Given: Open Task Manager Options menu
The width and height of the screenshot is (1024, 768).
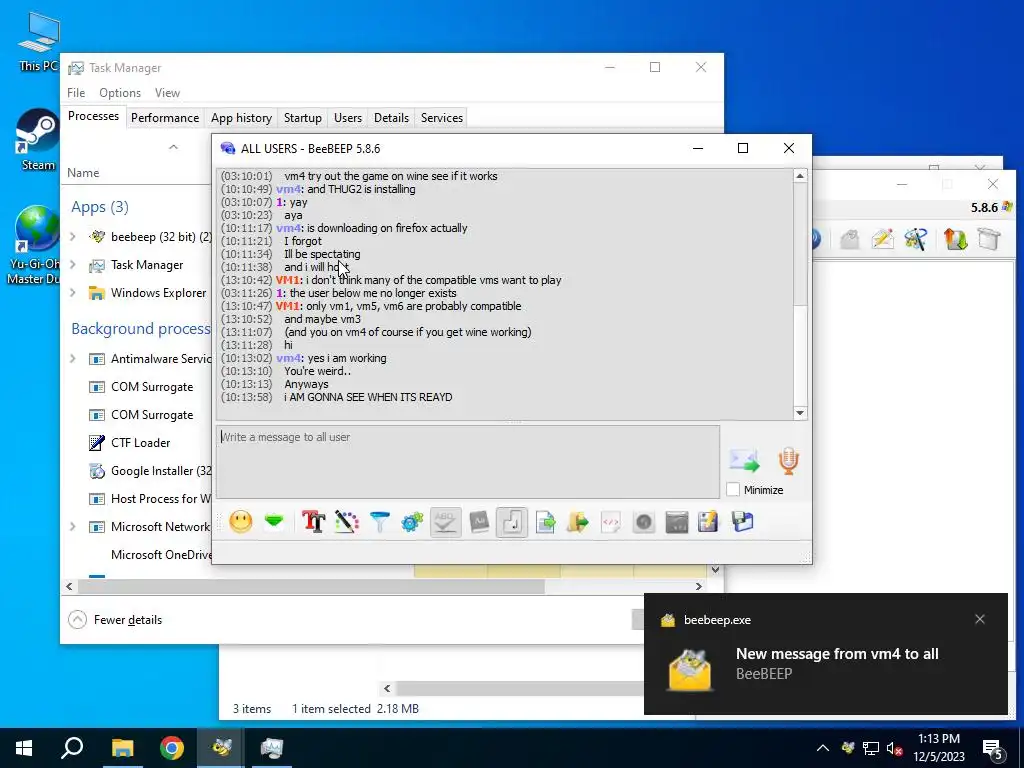Looking at the screenshot, I should (x=120, y=93).
